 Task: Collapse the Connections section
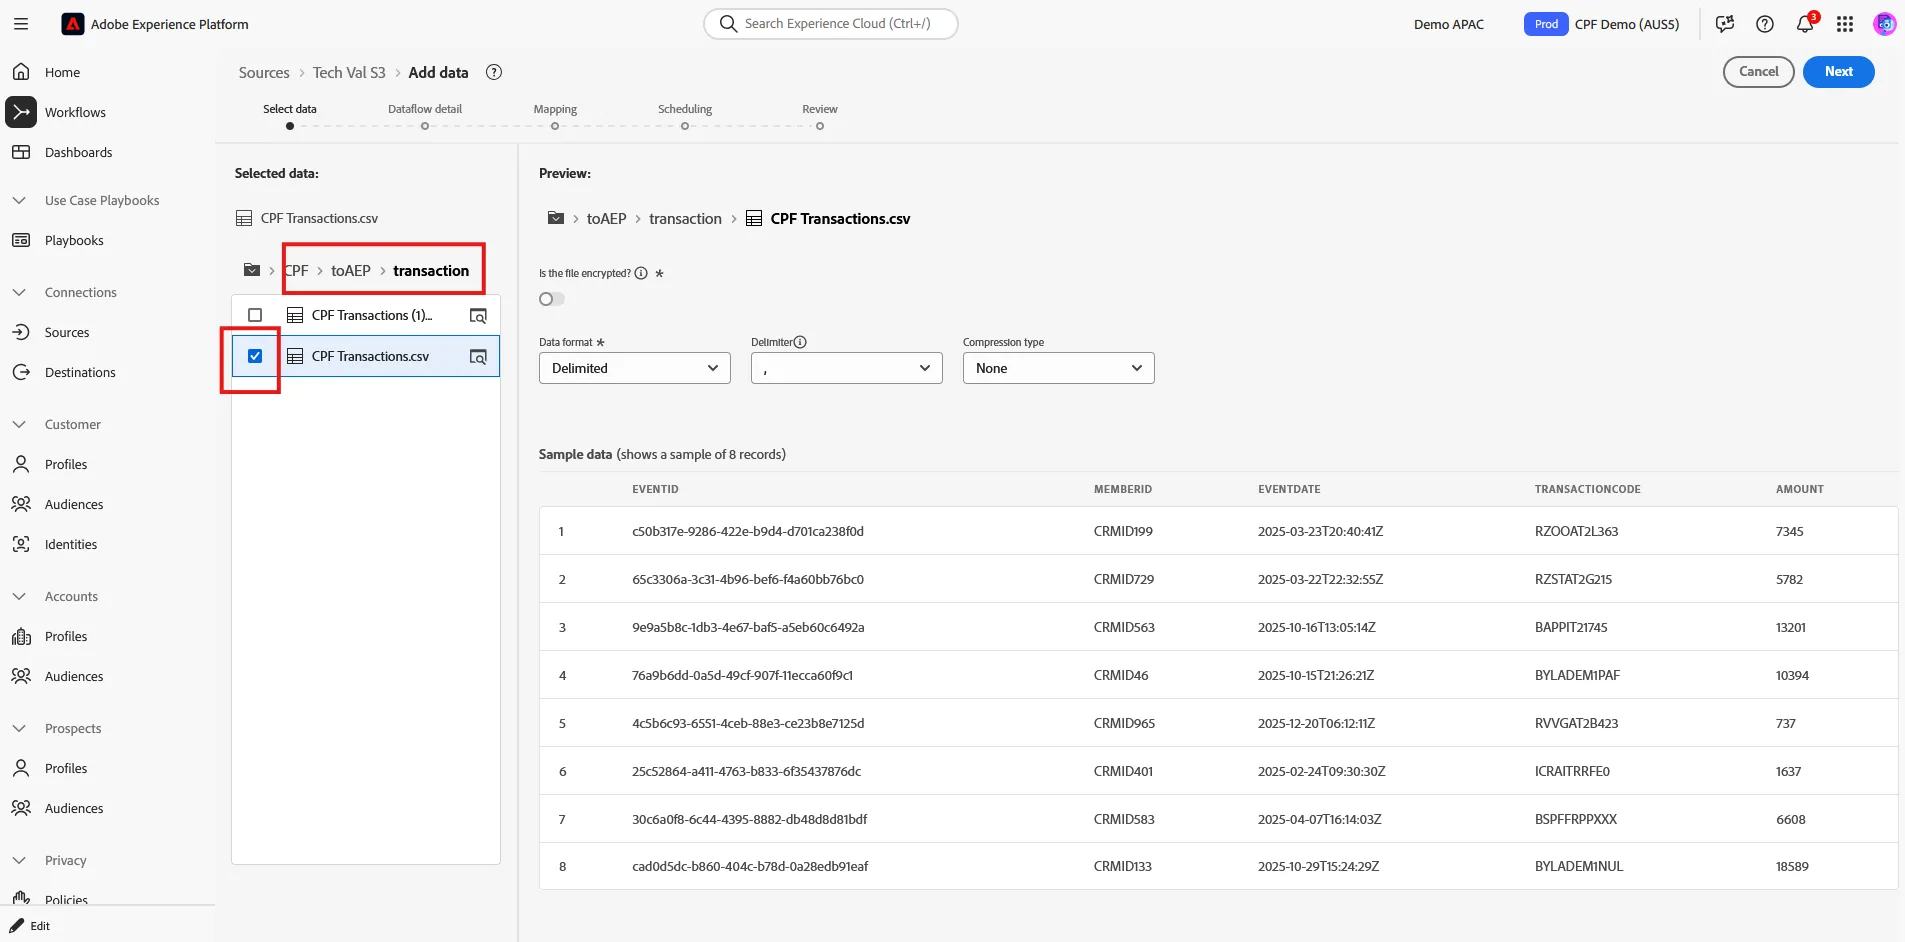click(x=19, y=292)
